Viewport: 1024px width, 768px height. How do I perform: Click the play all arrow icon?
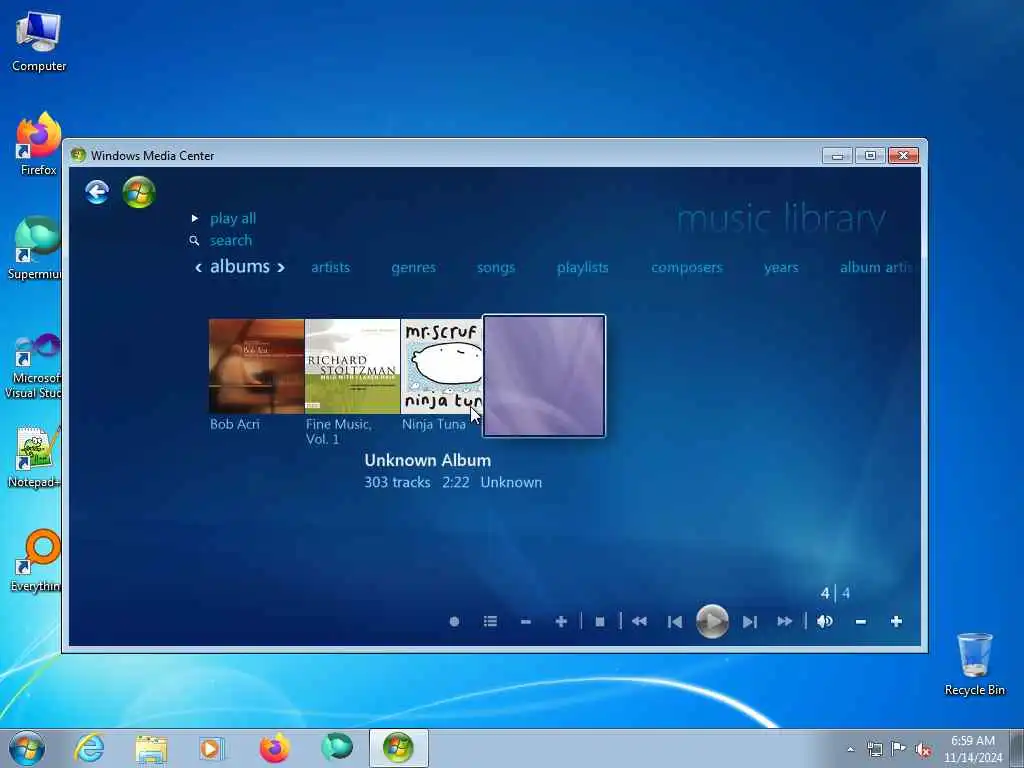pyautogui.click(x=195, y=218)
